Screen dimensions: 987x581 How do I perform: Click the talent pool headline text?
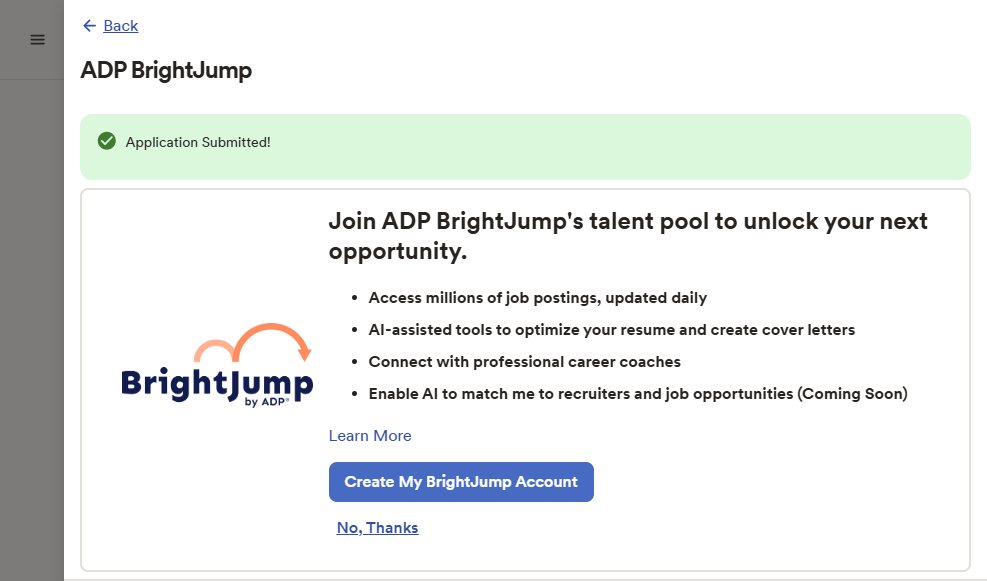point(628,236)
